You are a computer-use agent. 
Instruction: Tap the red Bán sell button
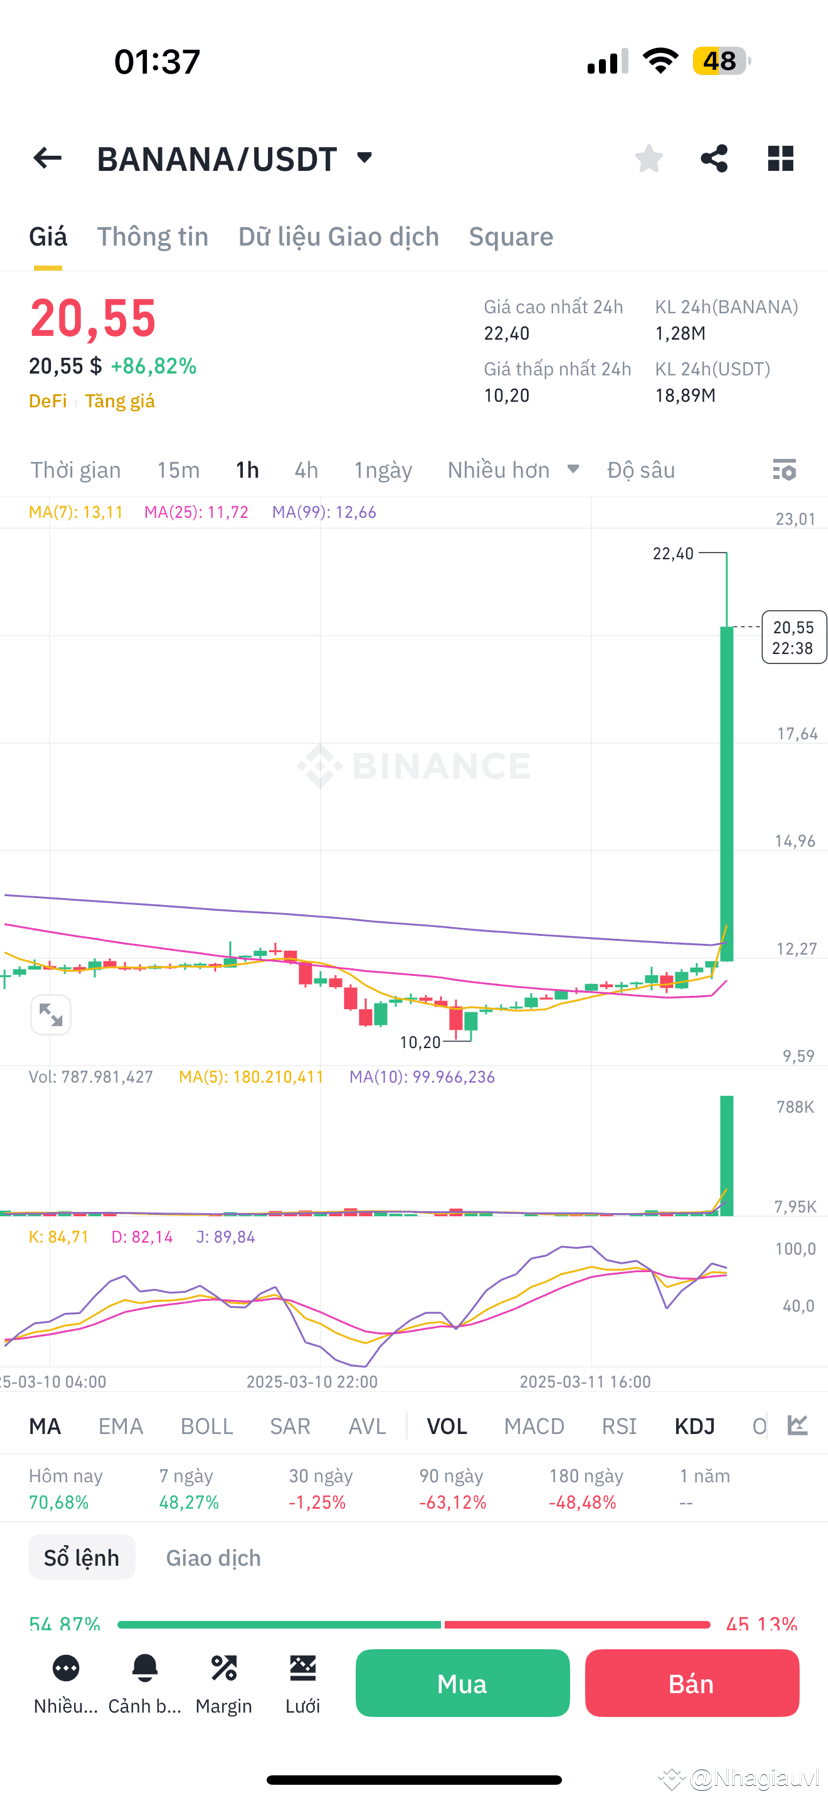tap(692, 1683)
